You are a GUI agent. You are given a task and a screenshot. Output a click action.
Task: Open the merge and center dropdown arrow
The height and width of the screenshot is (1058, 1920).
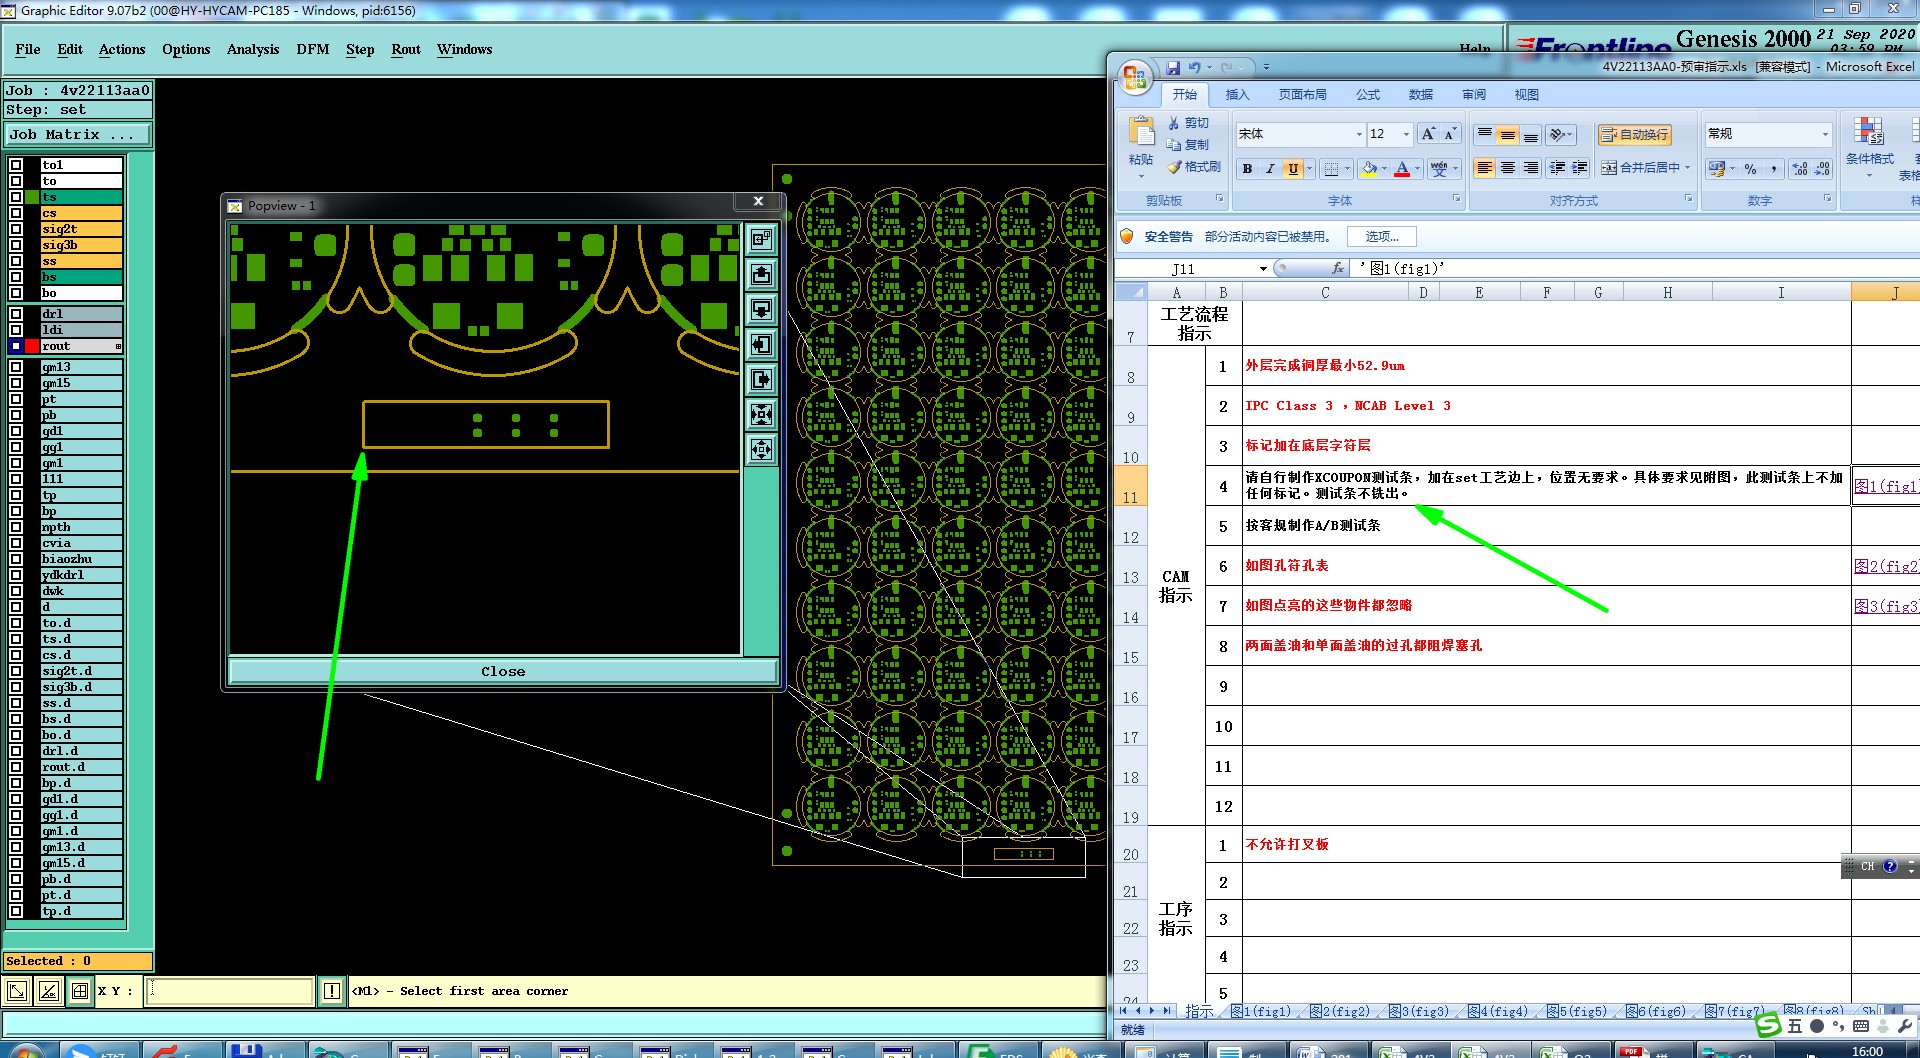coord(1687,168)
